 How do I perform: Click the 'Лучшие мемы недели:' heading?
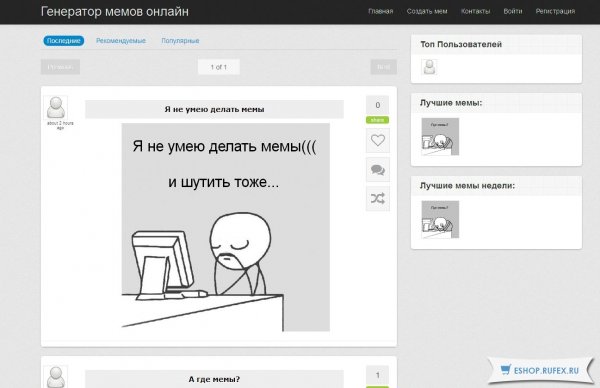(x=467, y=186)
